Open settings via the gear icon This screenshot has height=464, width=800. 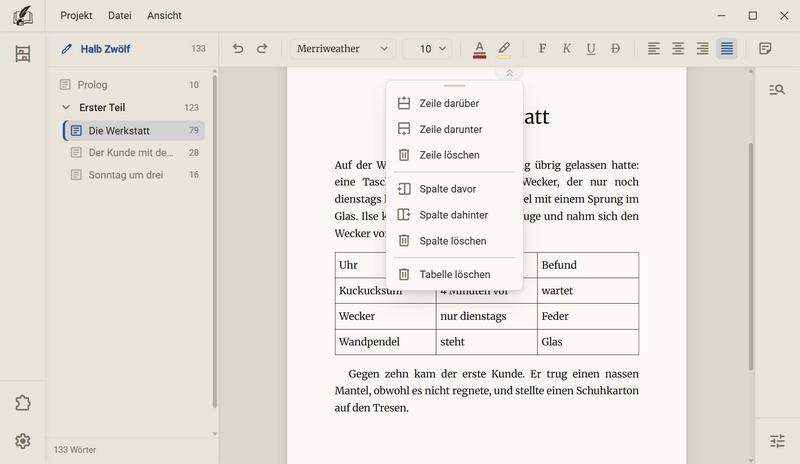pos(22,441)
